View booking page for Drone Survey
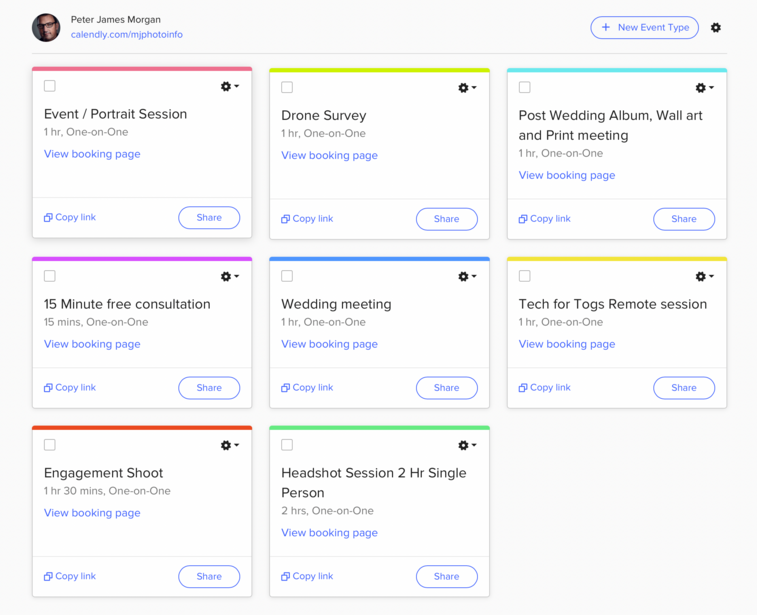The width and height of the screenshot is (757, 615). pyautogui.click(x=329, y=155)
